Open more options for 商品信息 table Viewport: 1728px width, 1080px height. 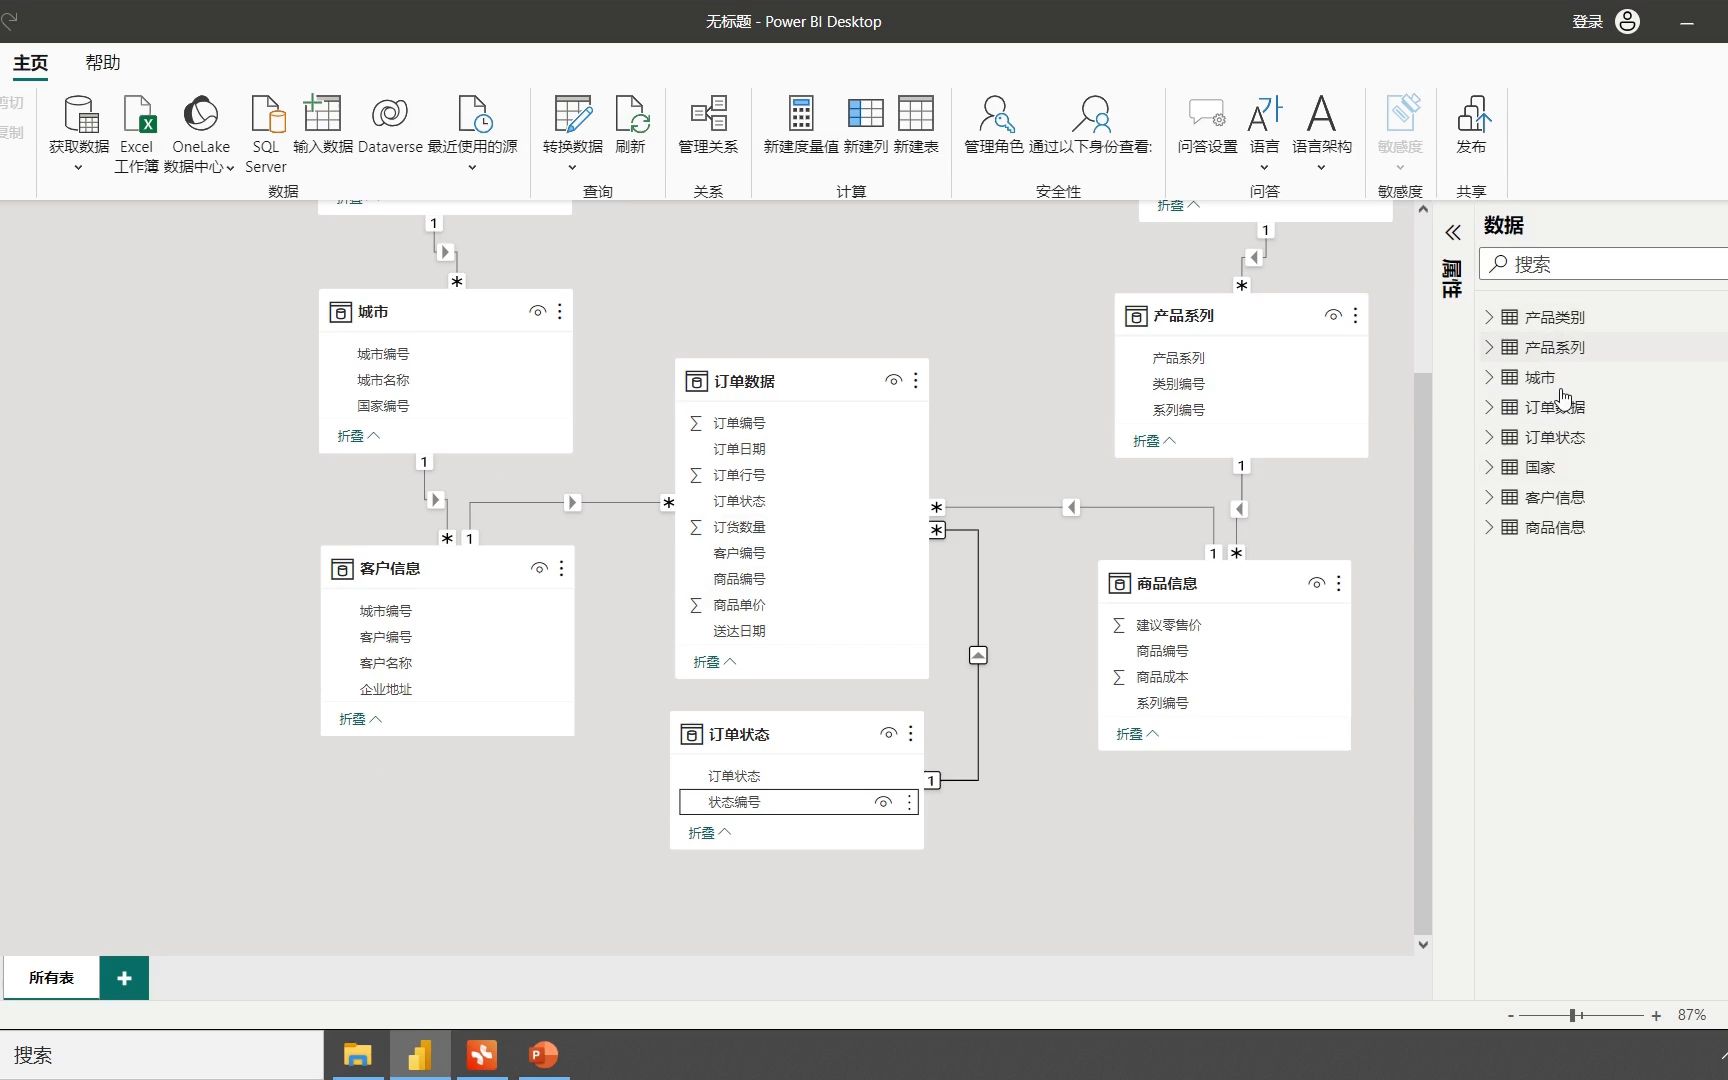(1339, 583)
